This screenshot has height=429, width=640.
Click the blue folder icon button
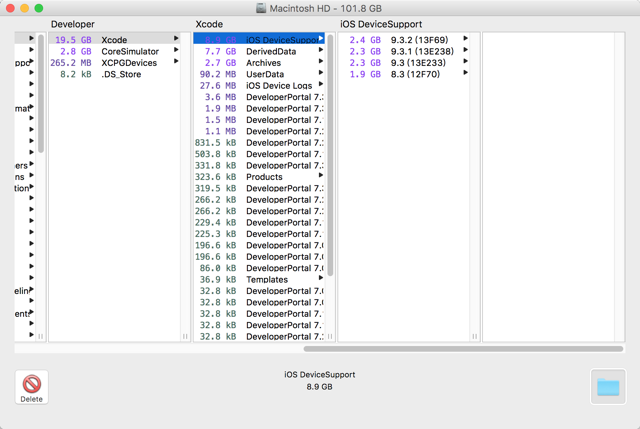coord(608,387)
